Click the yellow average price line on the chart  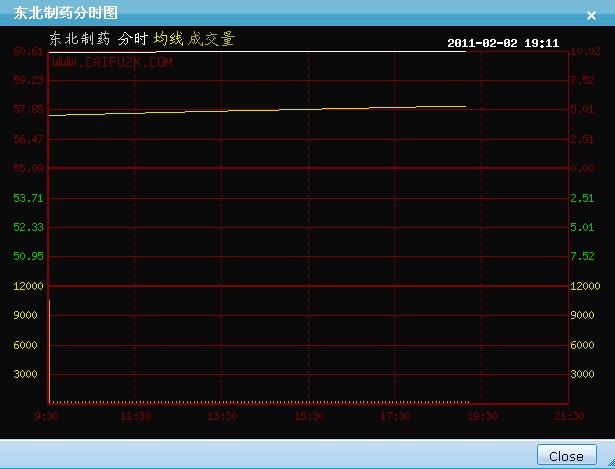click(x=257, y=111)
